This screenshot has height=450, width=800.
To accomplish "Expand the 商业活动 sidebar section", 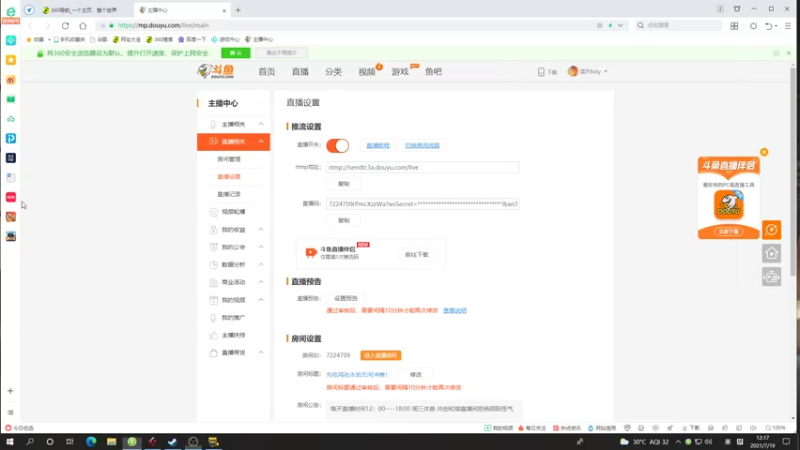I will coord(261,282).
